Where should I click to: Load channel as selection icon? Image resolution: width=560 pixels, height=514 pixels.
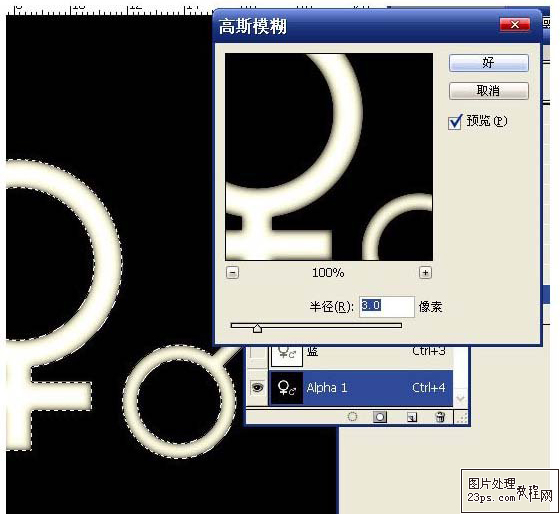(x=352, y=417)
